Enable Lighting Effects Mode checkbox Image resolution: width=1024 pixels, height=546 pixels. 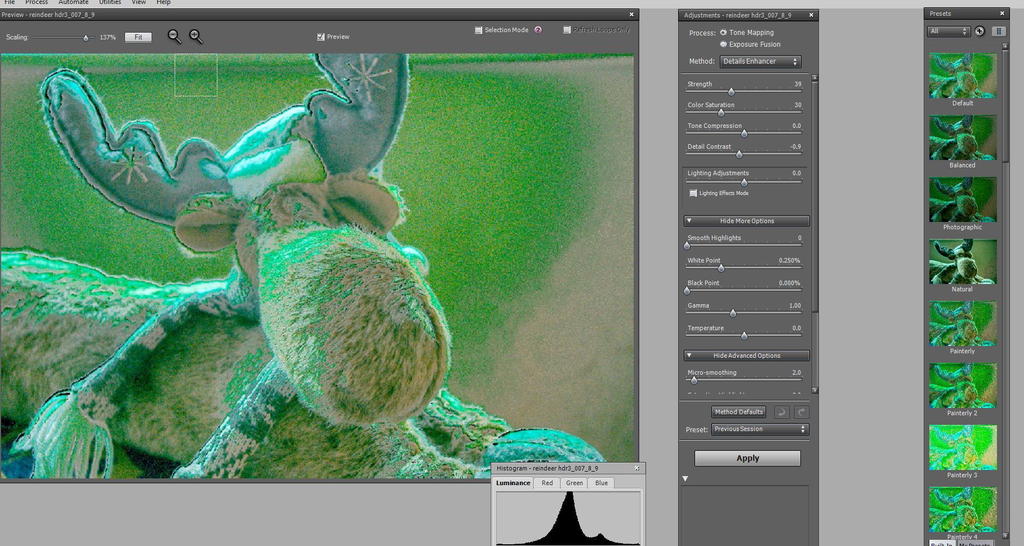click(693, 193)
